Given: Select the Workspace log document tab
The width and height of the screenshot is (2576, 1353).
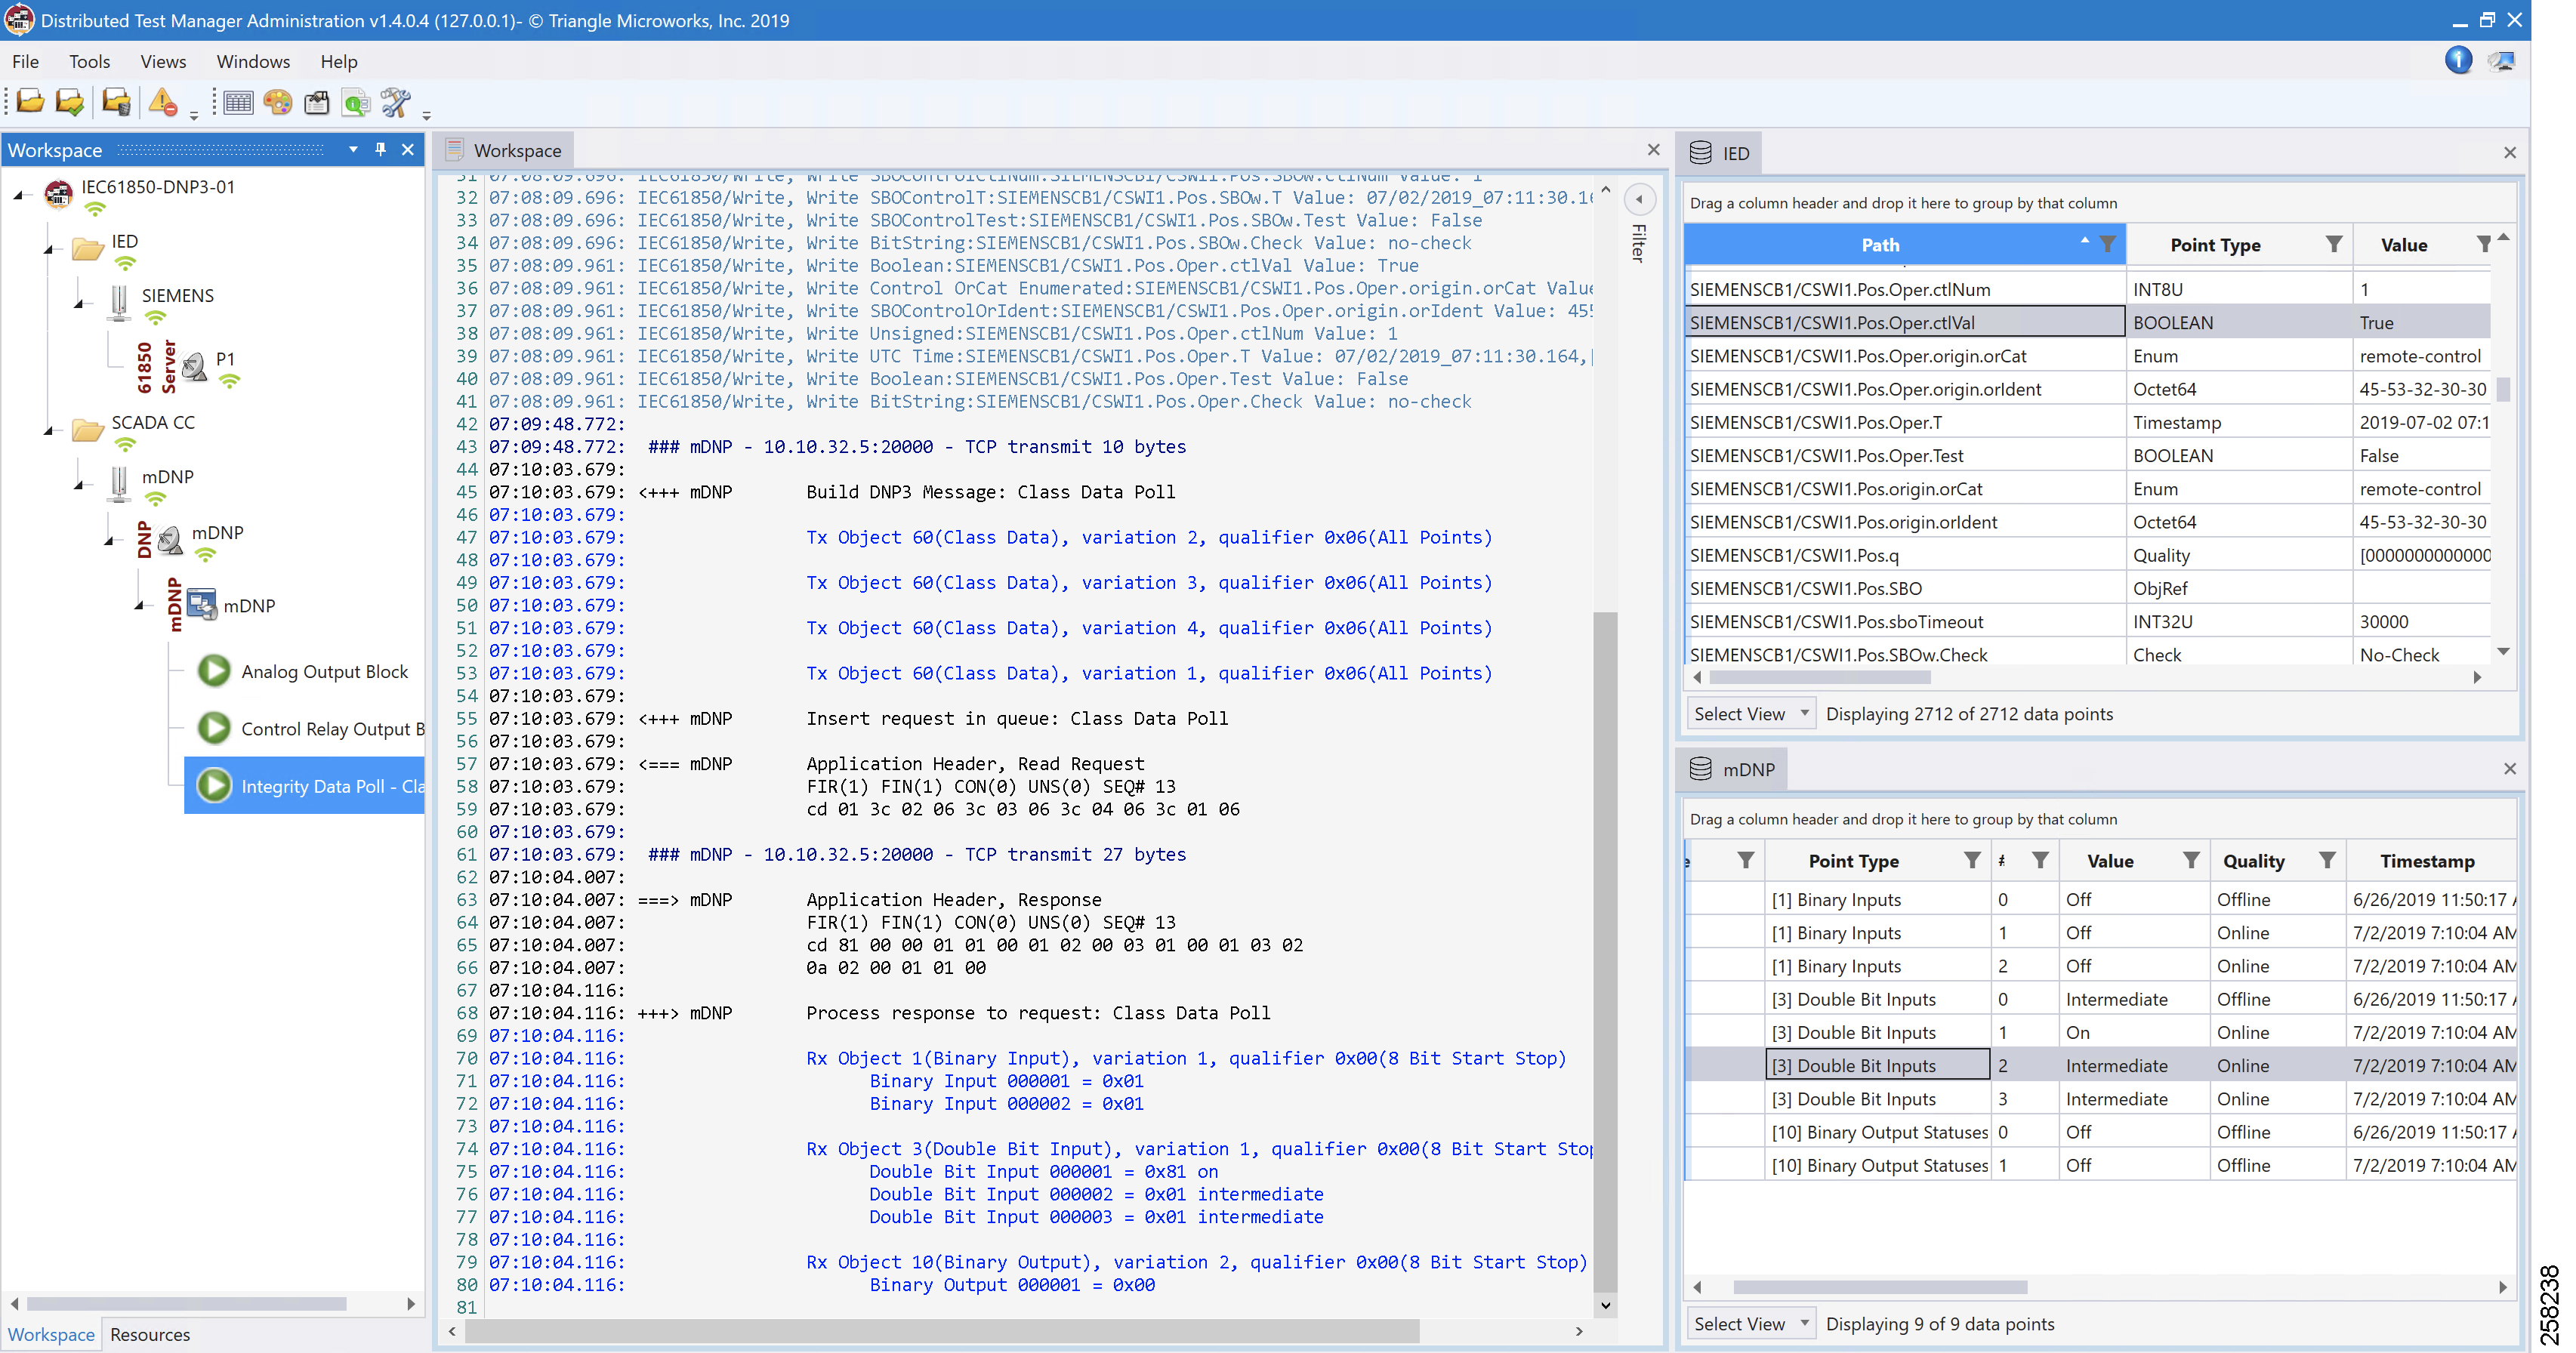Looking at the screenshot, I should (x=507, y=150).
